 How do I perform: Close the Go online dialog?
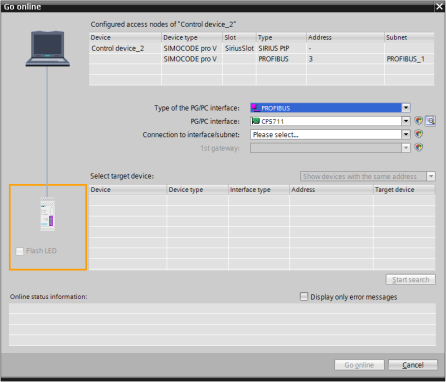[439, 7]
